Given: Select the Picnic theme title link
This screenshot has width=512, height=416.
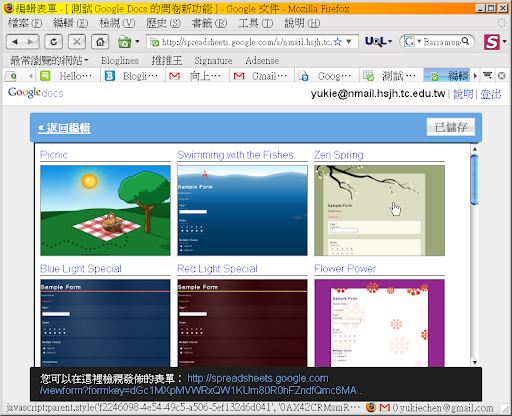Looking at the screenshot, I should coord(54,155).
